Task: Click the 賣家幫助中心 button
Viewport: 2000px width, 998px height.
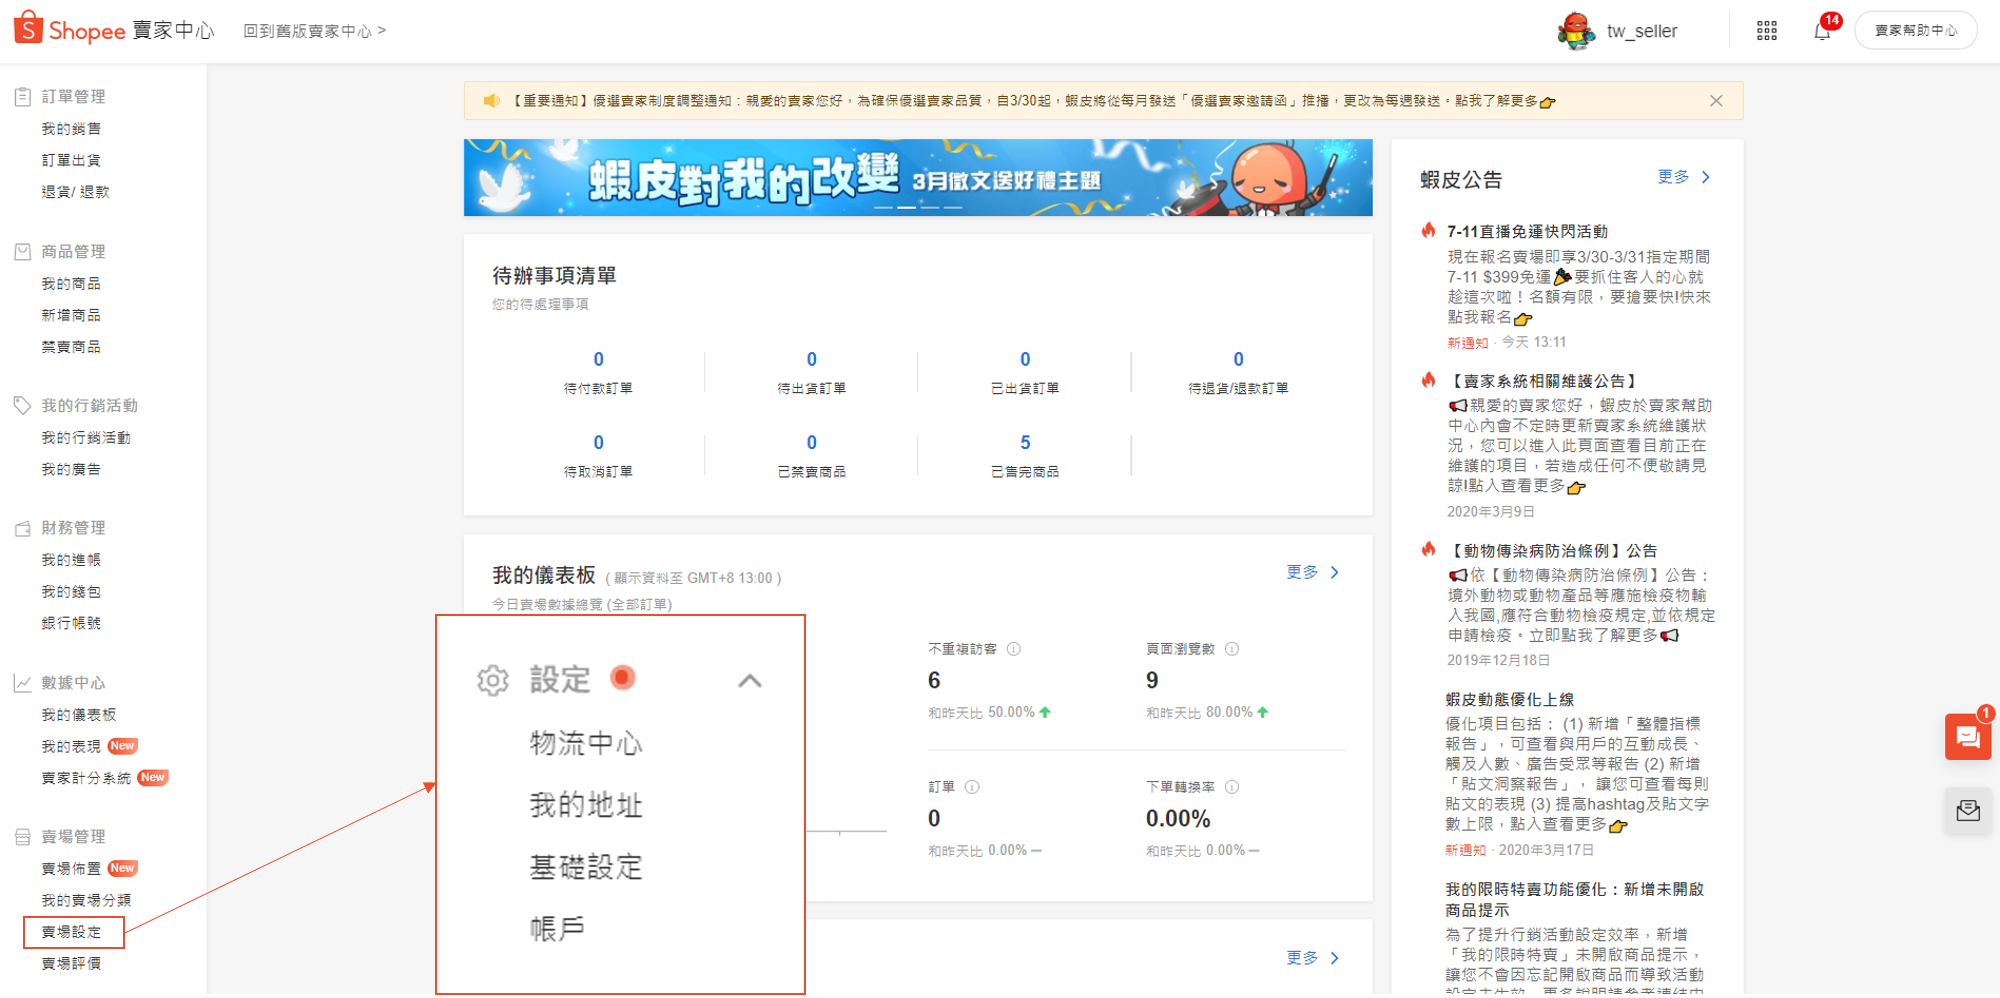Action: point(1915,31)
